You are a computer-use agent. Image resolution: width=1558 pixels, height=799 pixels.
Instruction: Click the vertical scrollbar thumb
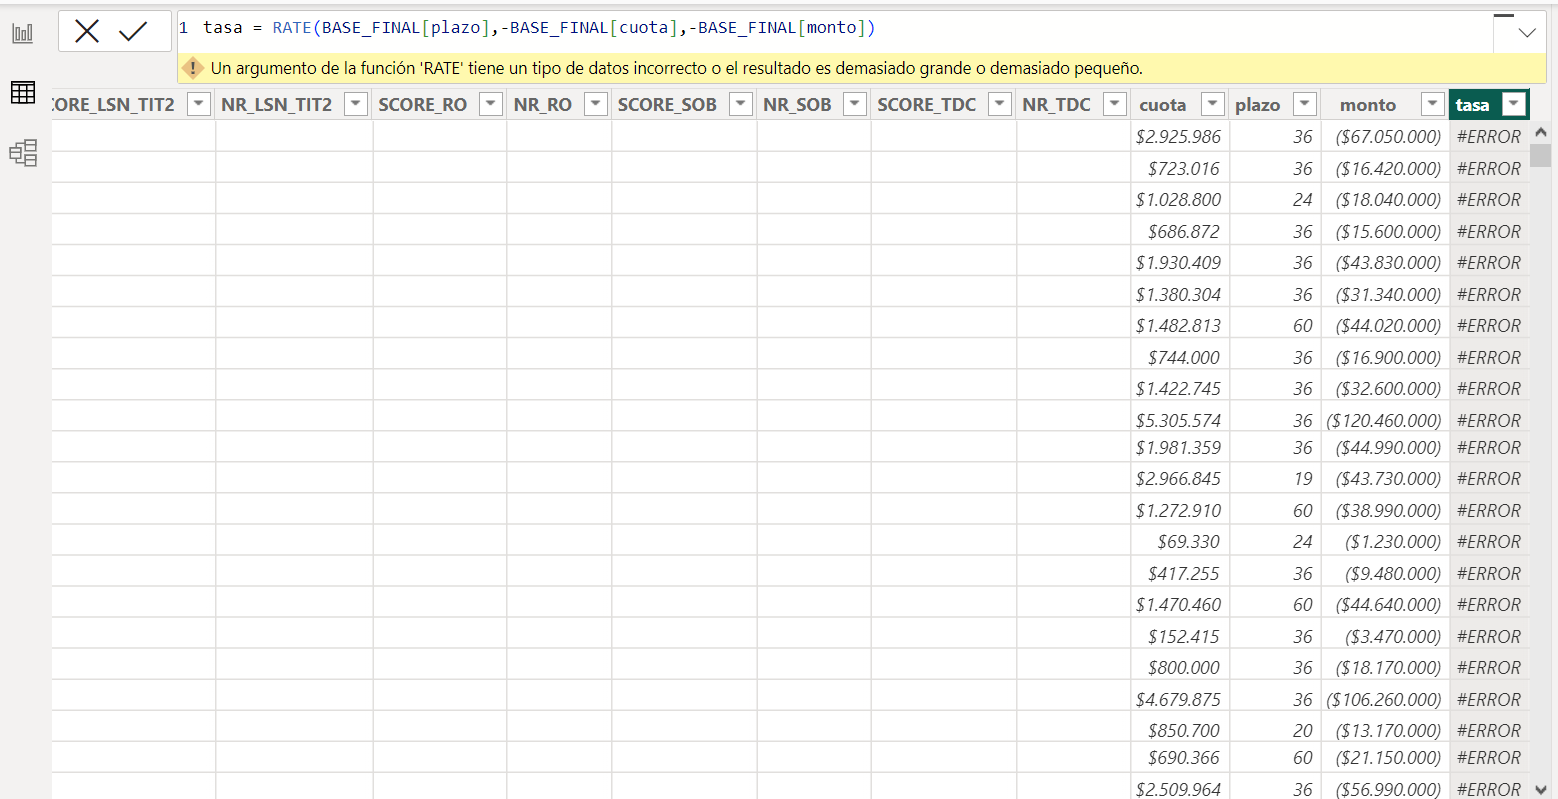1540,155
